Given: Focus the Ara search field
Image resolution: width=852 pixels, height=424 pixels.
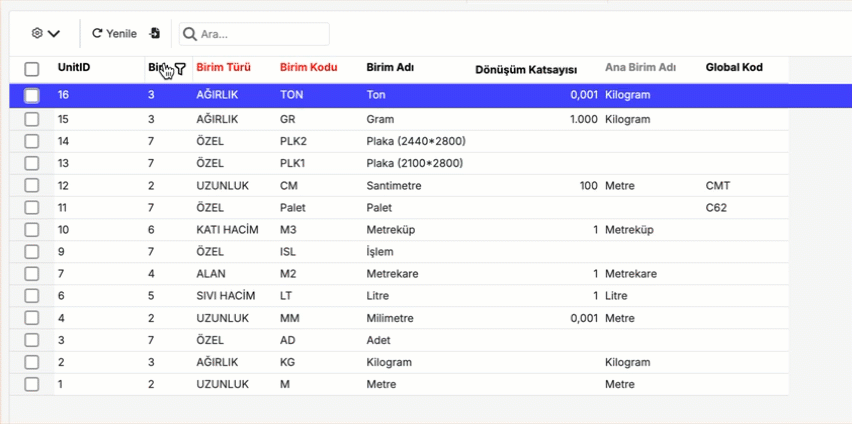Looking at the screenshot, I should coord(262,34).
